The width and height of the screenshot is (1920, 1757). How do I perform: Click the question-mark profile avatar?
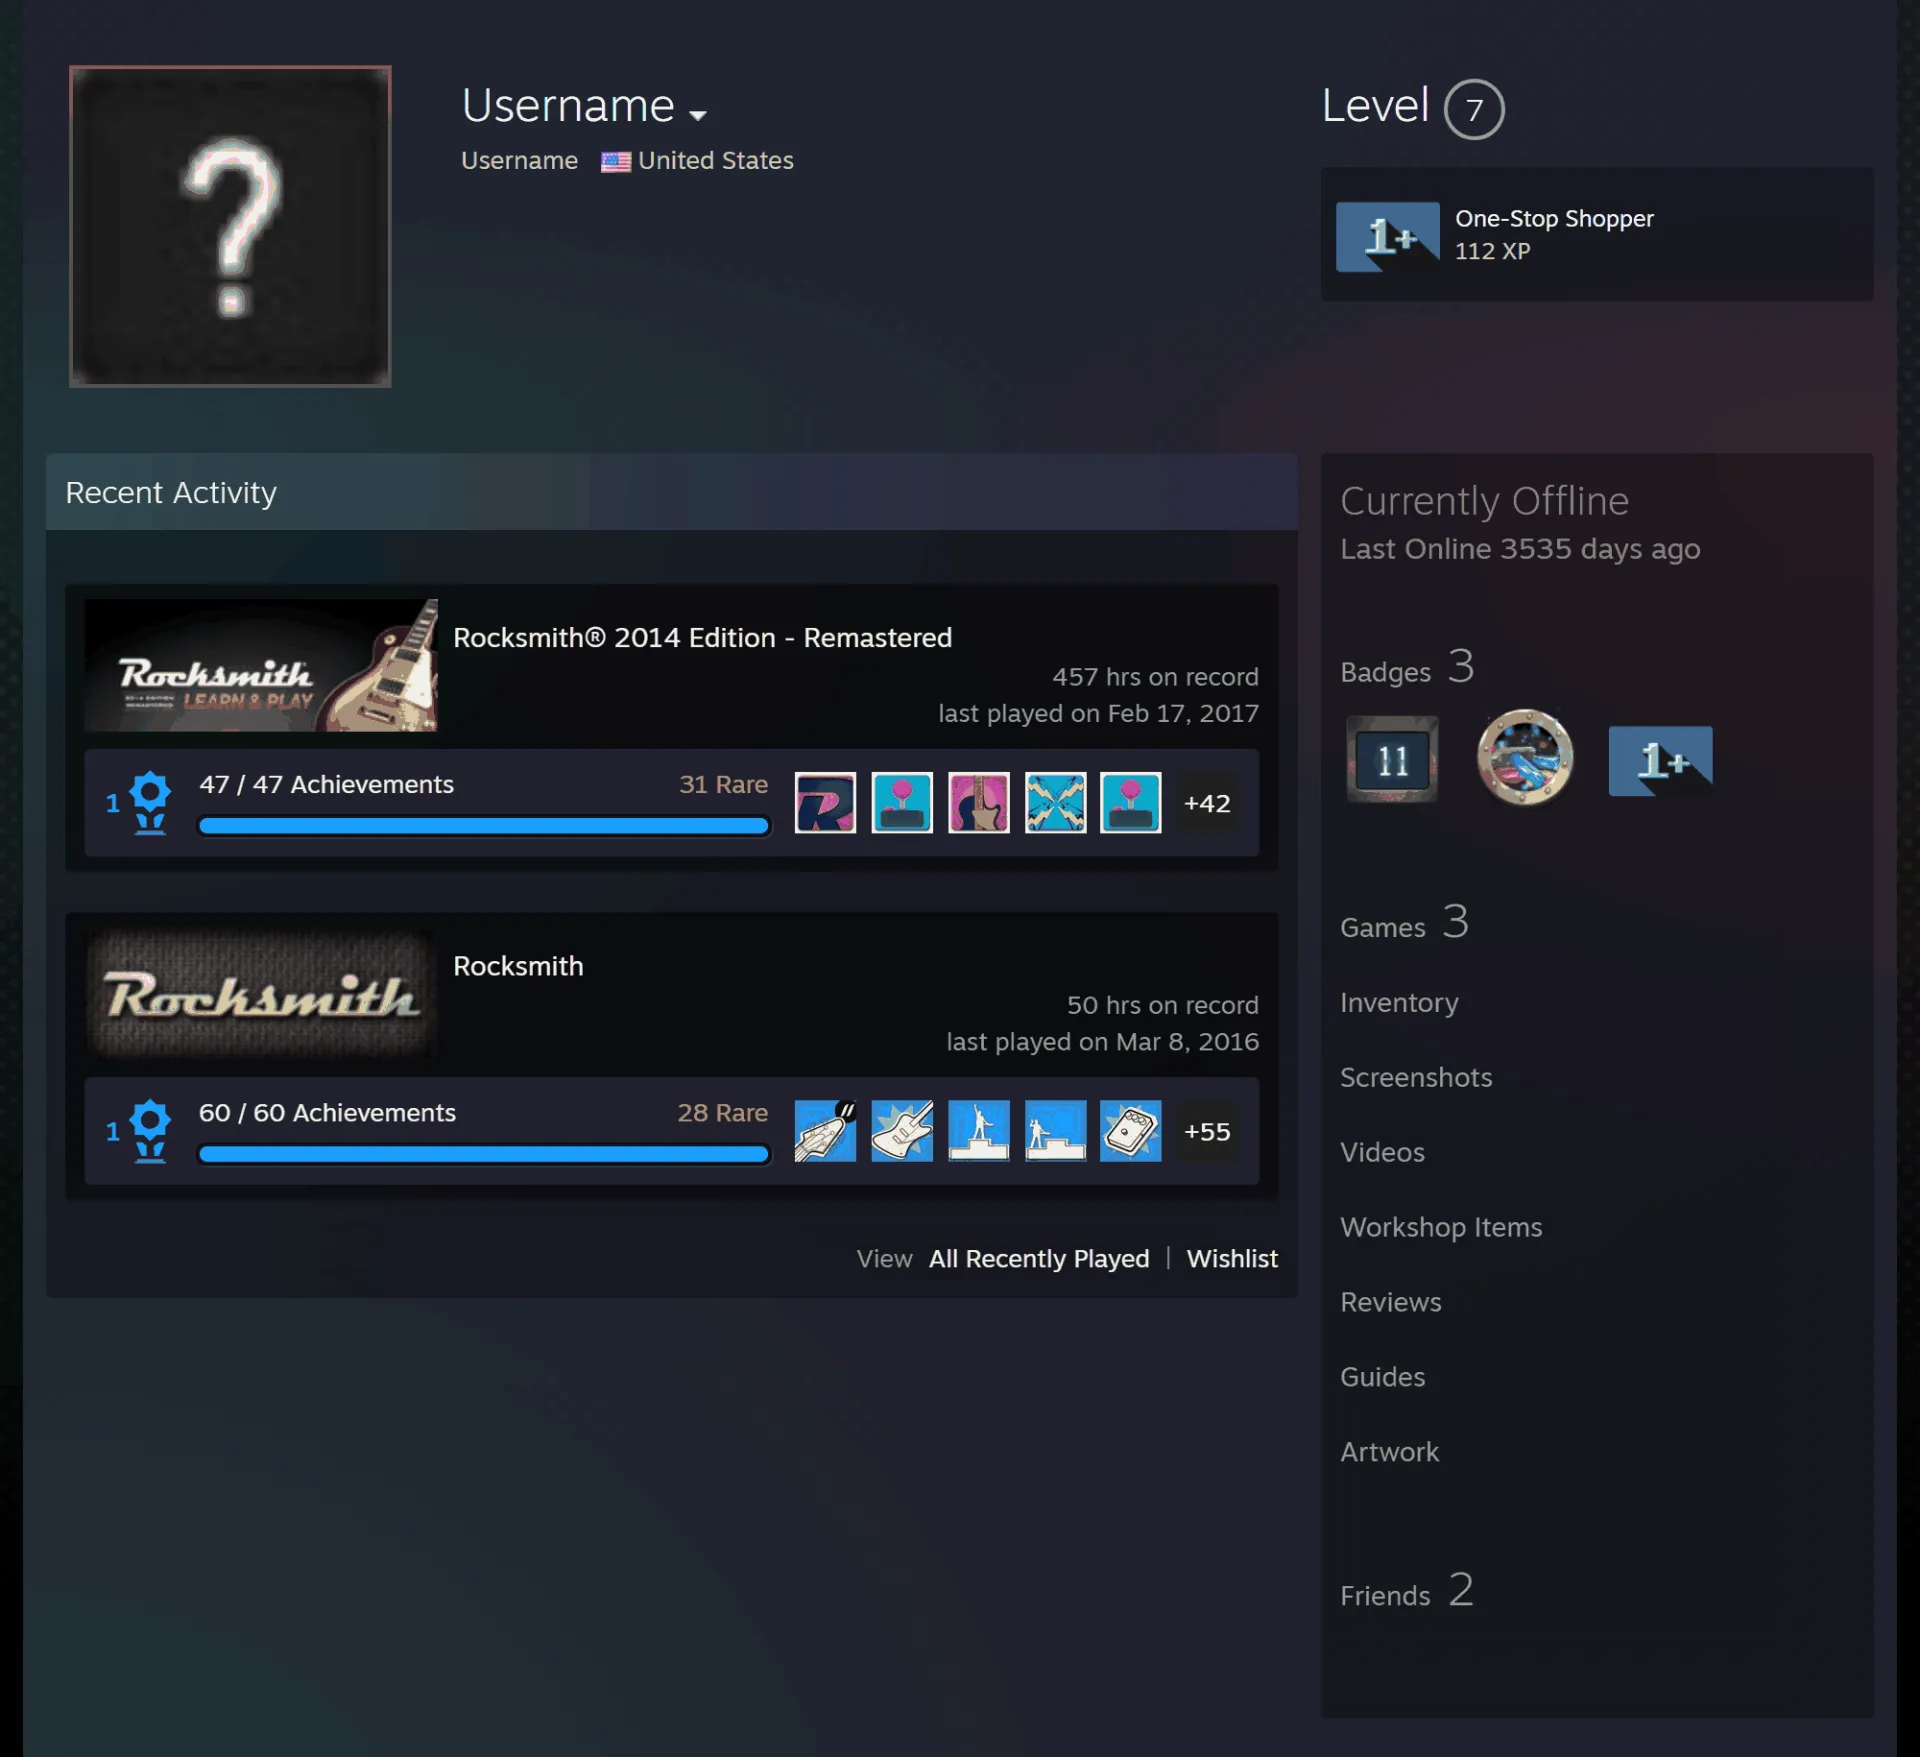pos(230,226)
